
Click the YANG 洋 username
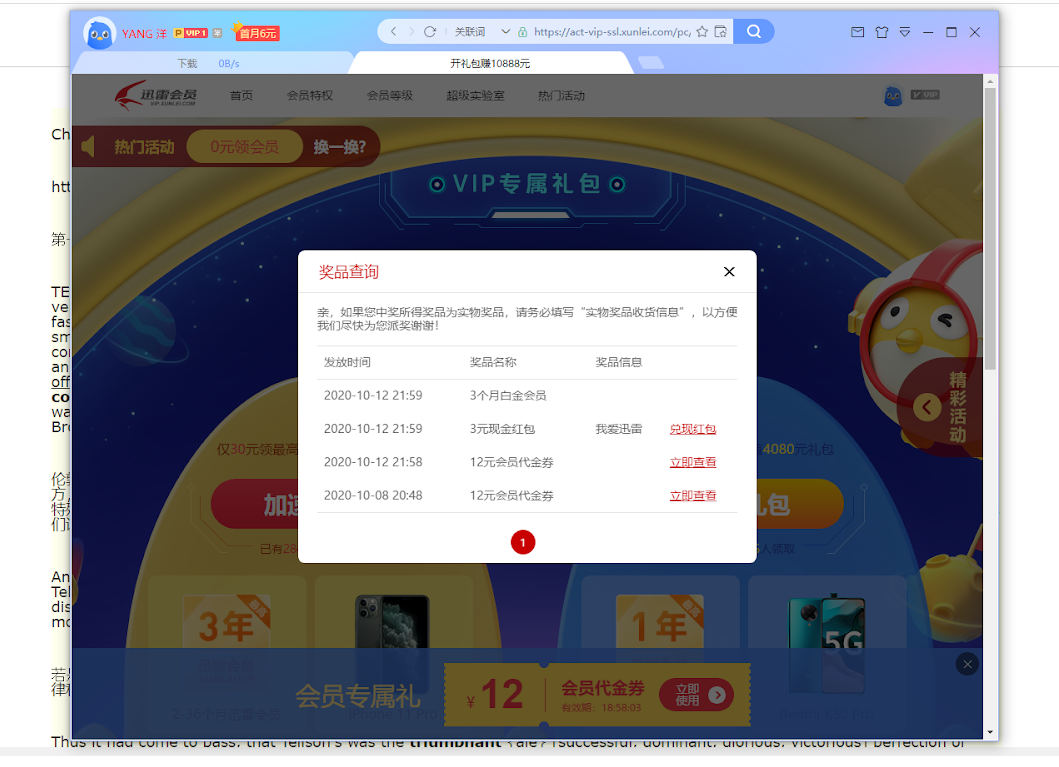point(144,34)
